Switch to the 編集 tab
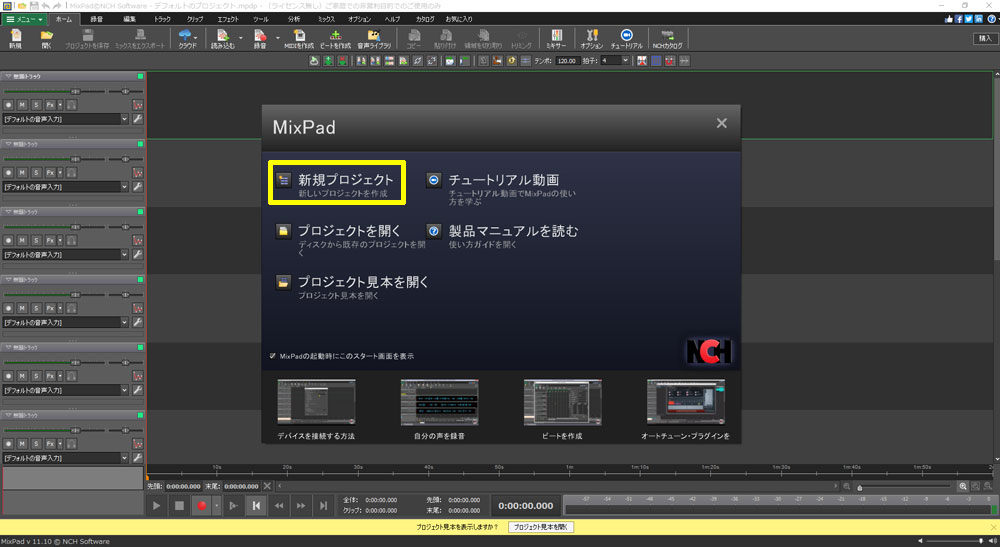The image size is (1000, 547). 129,19
